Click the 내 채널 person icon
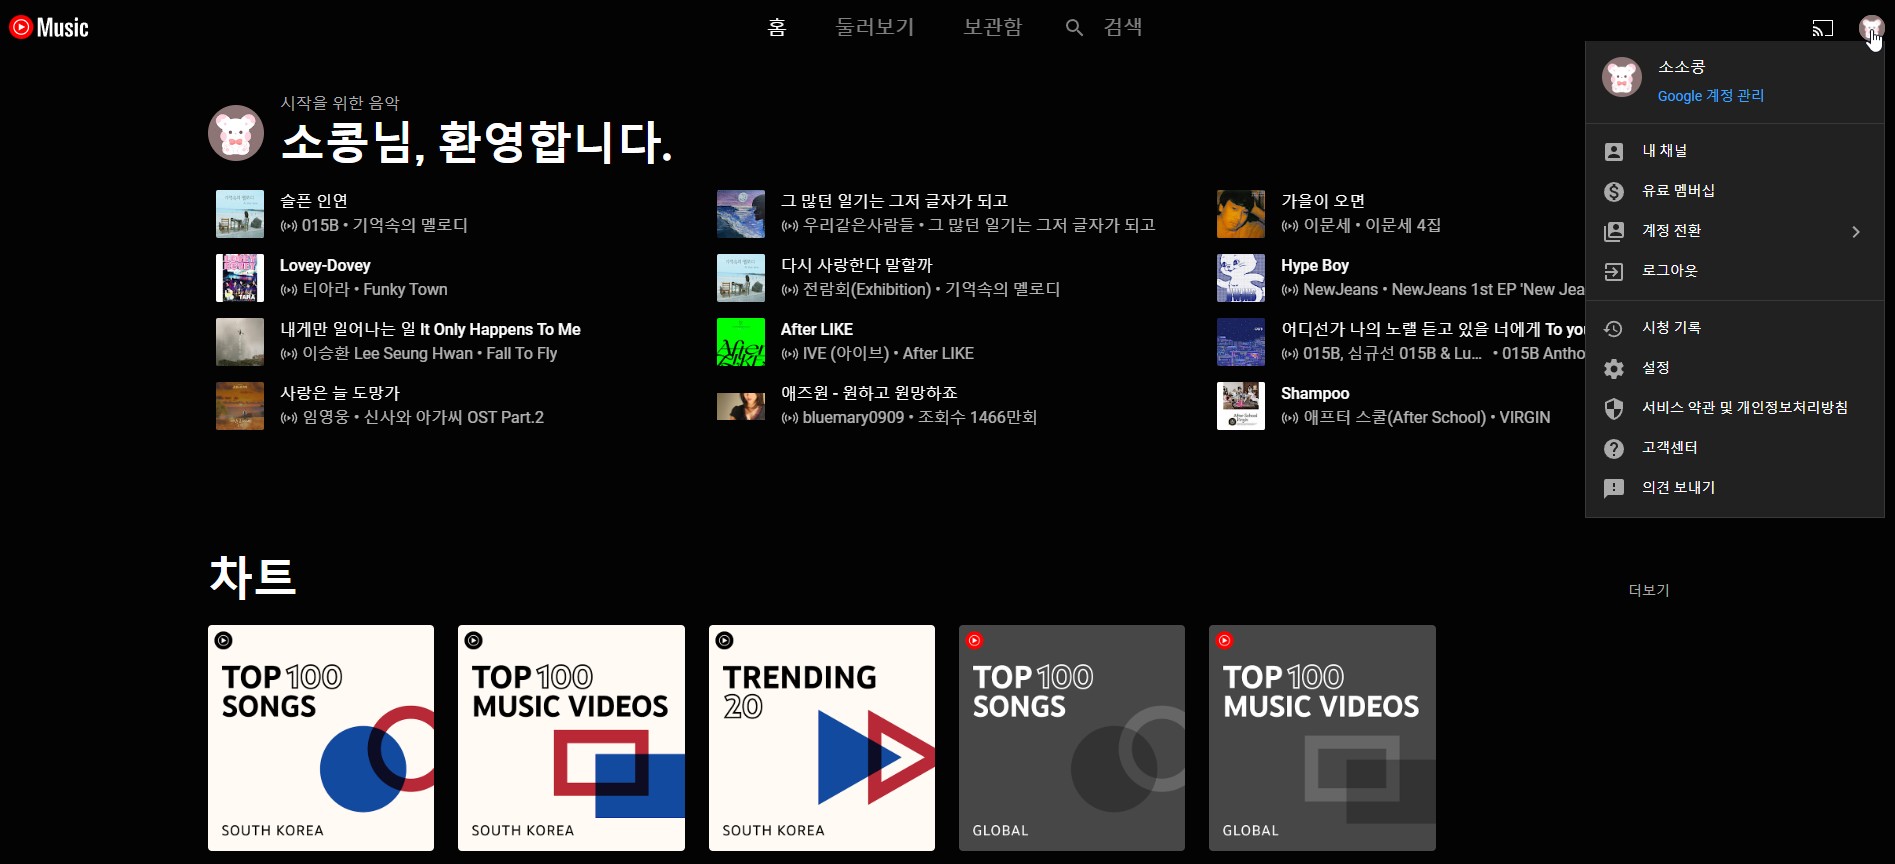Viewport: 1895px width, 864px height. pos(1614,151)
